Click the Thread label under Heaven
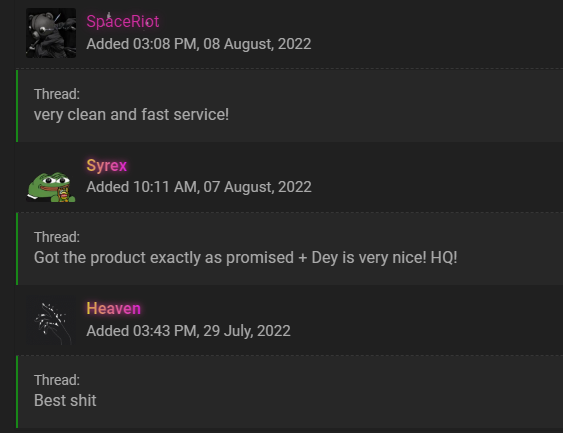 [x=57, y=380]
